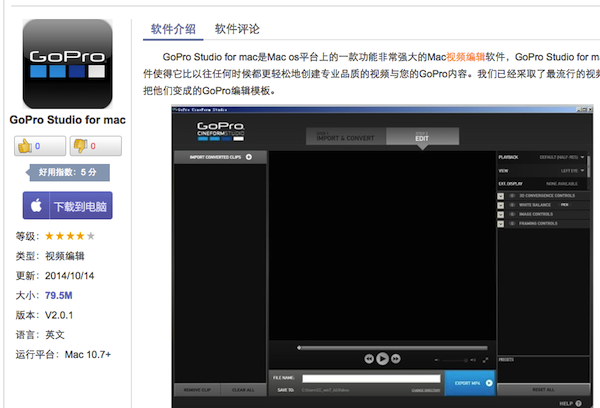Click the fast-forward playback button
This screenshot has height=408, width=600.
(x=396, y=359)
